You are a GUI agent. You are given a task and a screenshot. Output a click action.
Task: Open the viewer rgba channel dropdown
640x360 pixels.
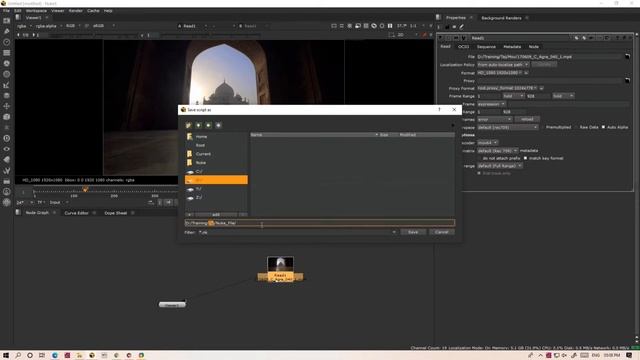coord(24,26)
